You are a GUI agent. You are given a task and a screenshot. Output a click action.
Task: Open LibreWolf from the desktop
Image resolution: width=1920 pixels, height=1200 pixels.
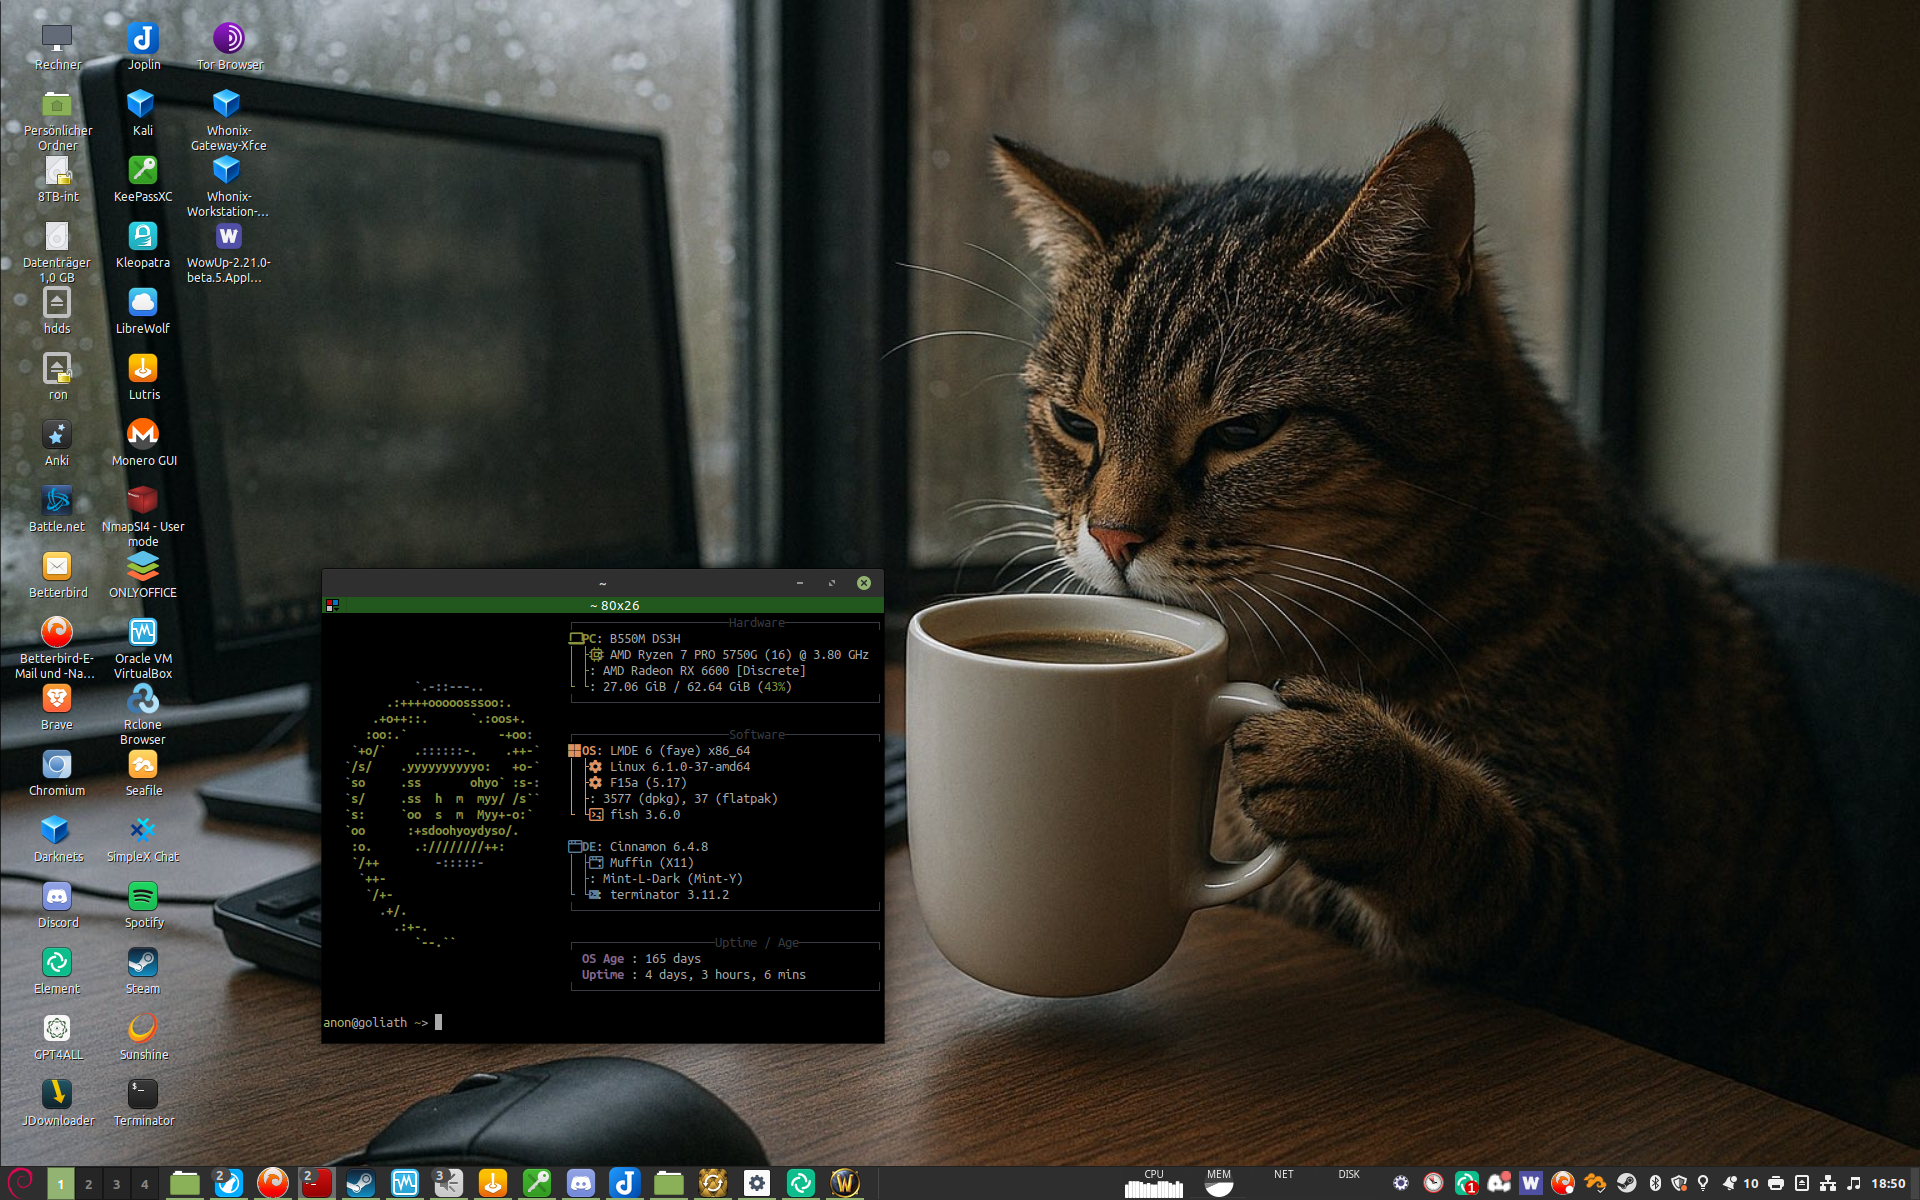click(x=143, y=311)
